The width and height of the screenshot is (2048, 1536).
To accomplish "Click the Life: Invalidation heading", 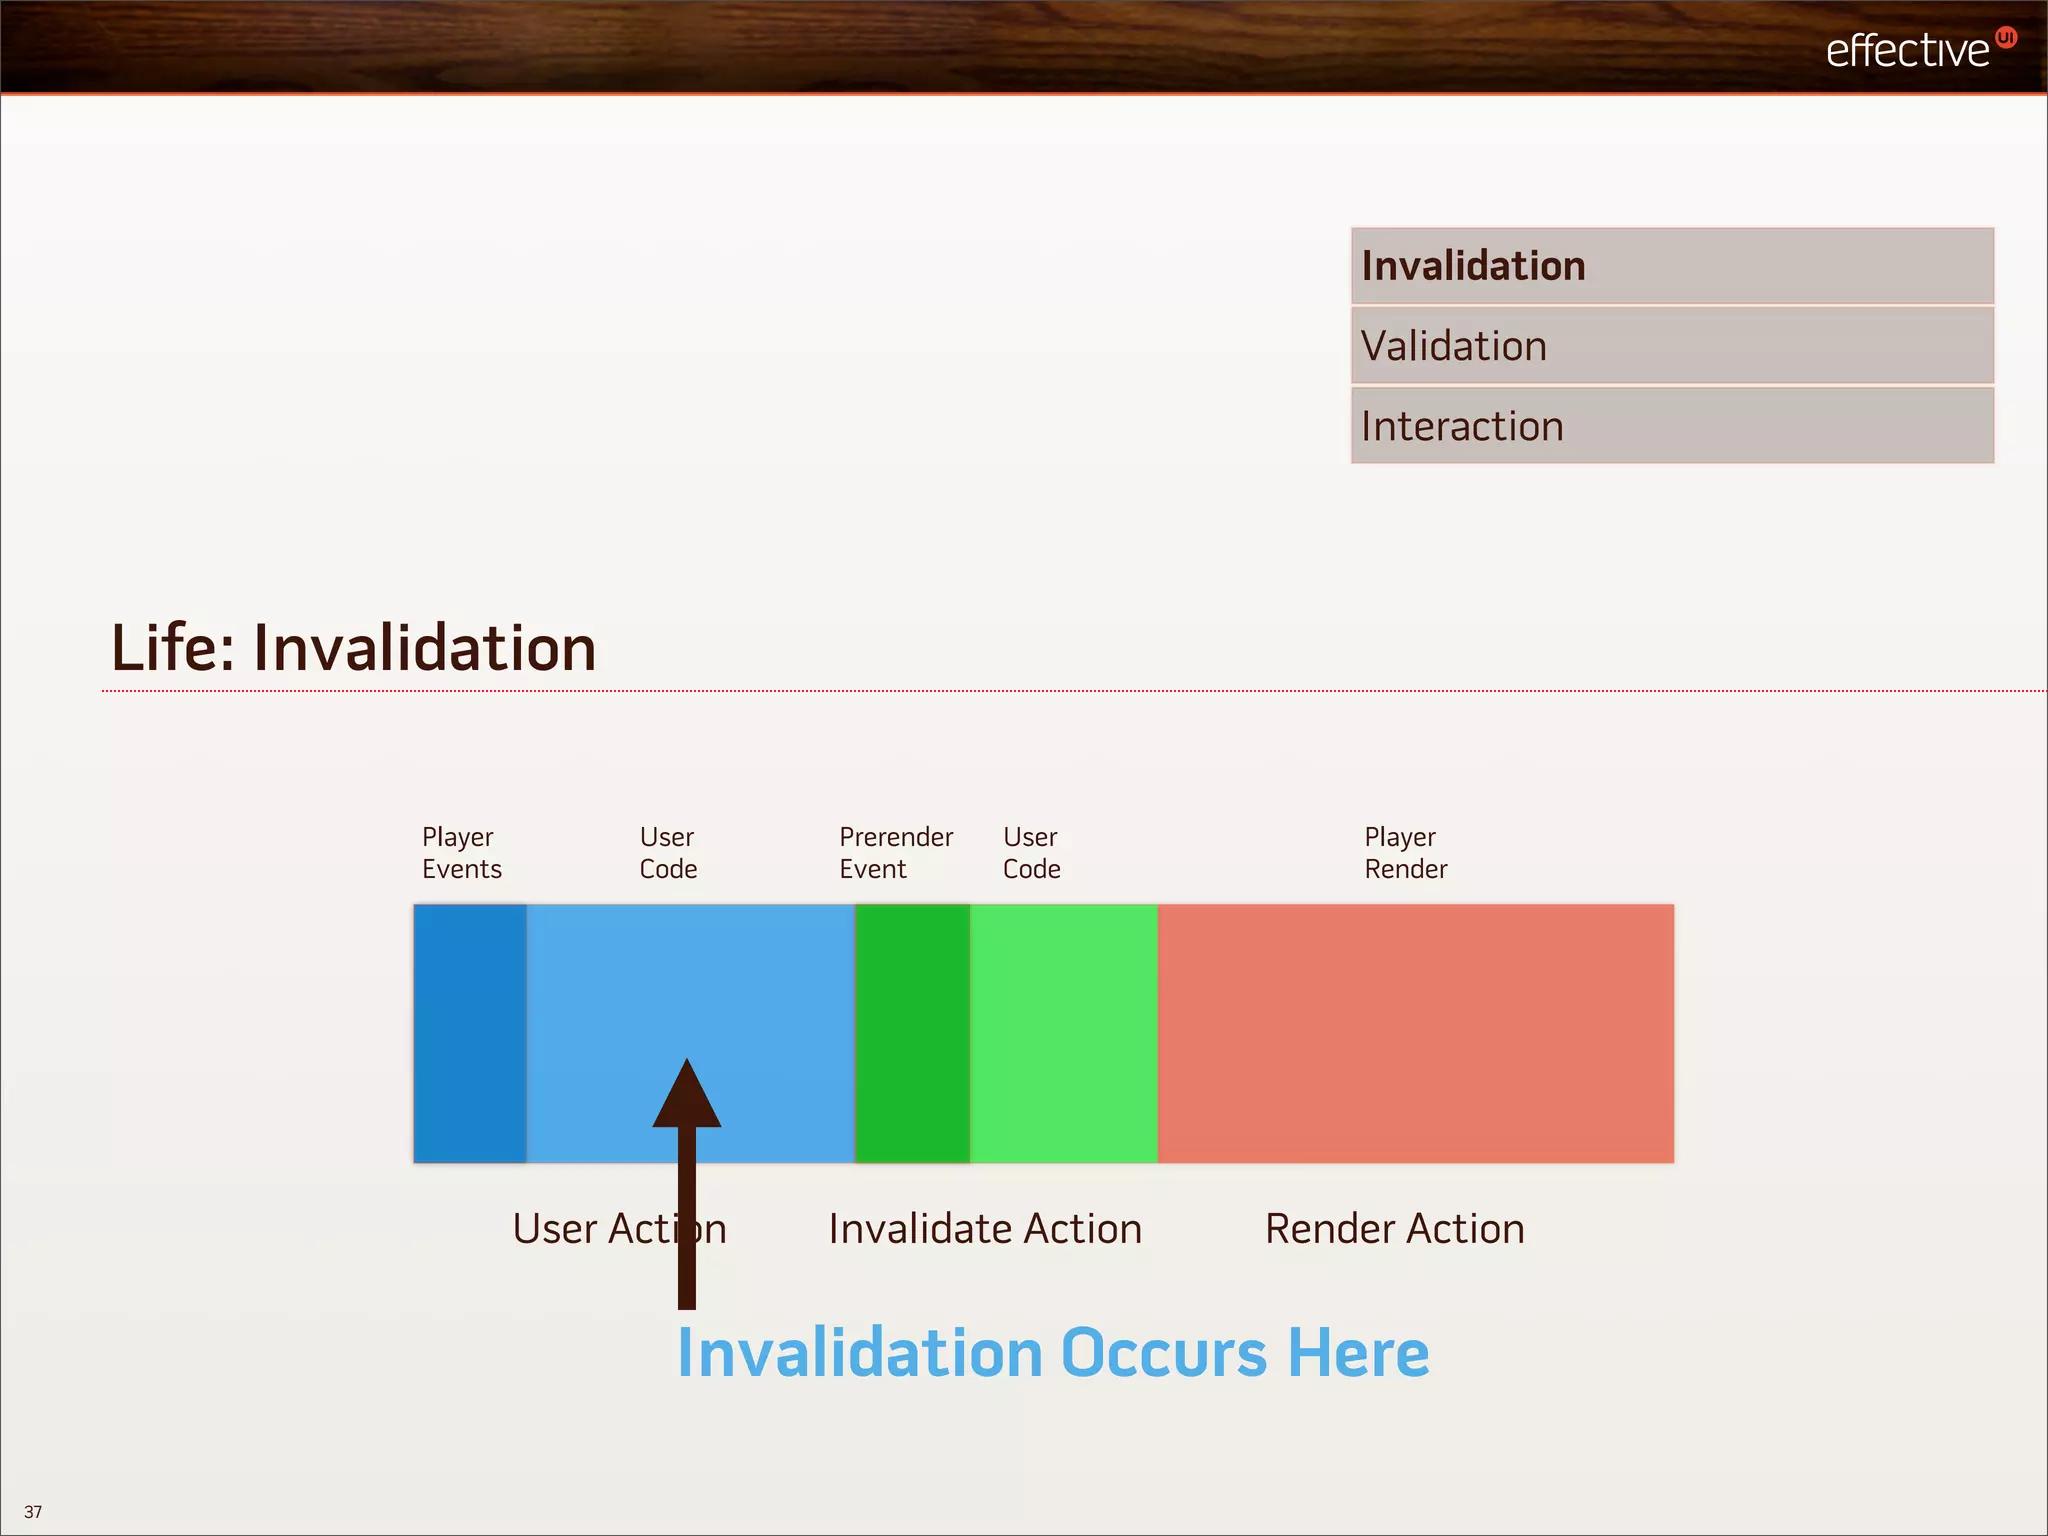I will (353, 648).
